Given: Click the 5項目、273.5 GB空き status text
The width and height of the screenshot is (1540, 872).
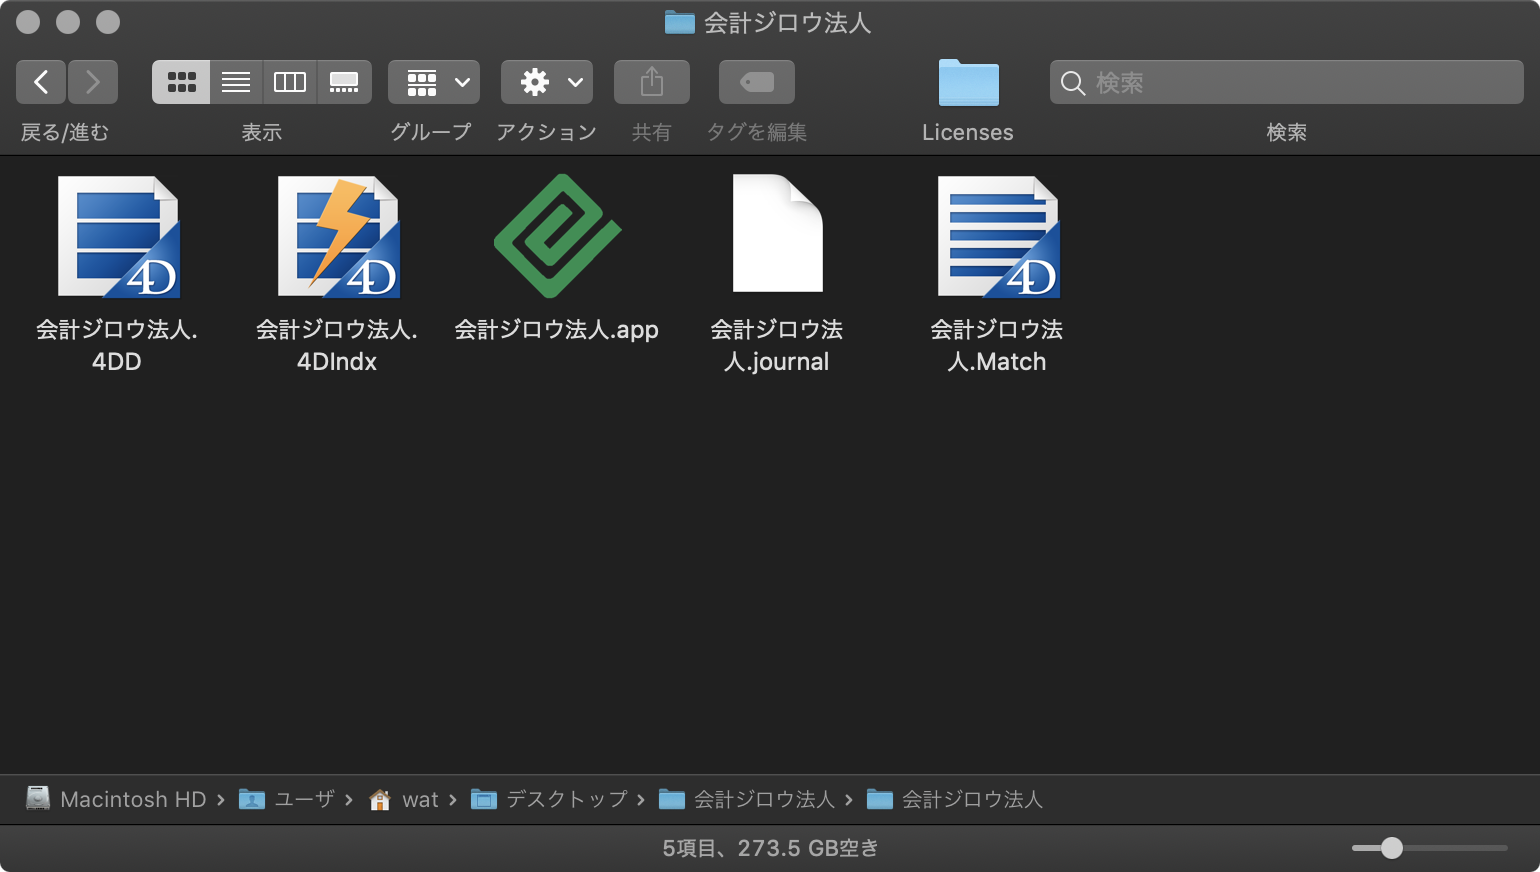Looking at the screenshot, I should pos(770,848).
